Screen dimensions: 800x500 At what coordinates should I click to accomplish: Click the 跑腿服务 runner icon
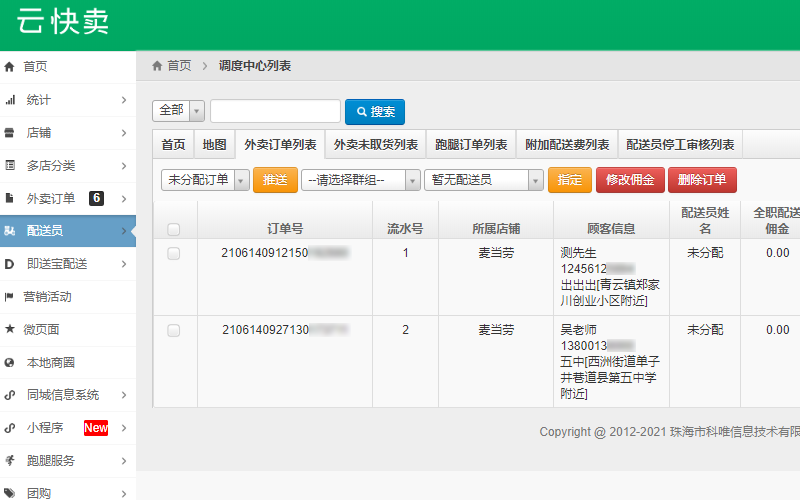10,461
